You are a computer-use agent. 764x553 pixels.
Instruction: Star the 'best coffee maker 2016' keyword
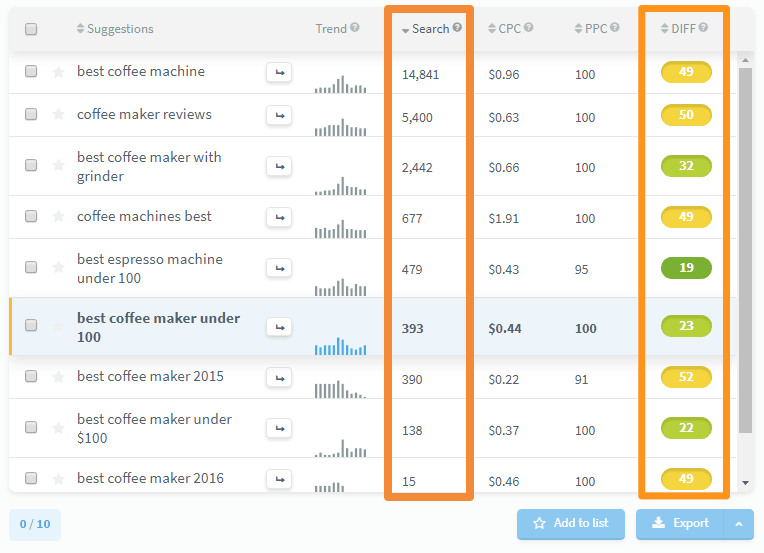(58, 479)
